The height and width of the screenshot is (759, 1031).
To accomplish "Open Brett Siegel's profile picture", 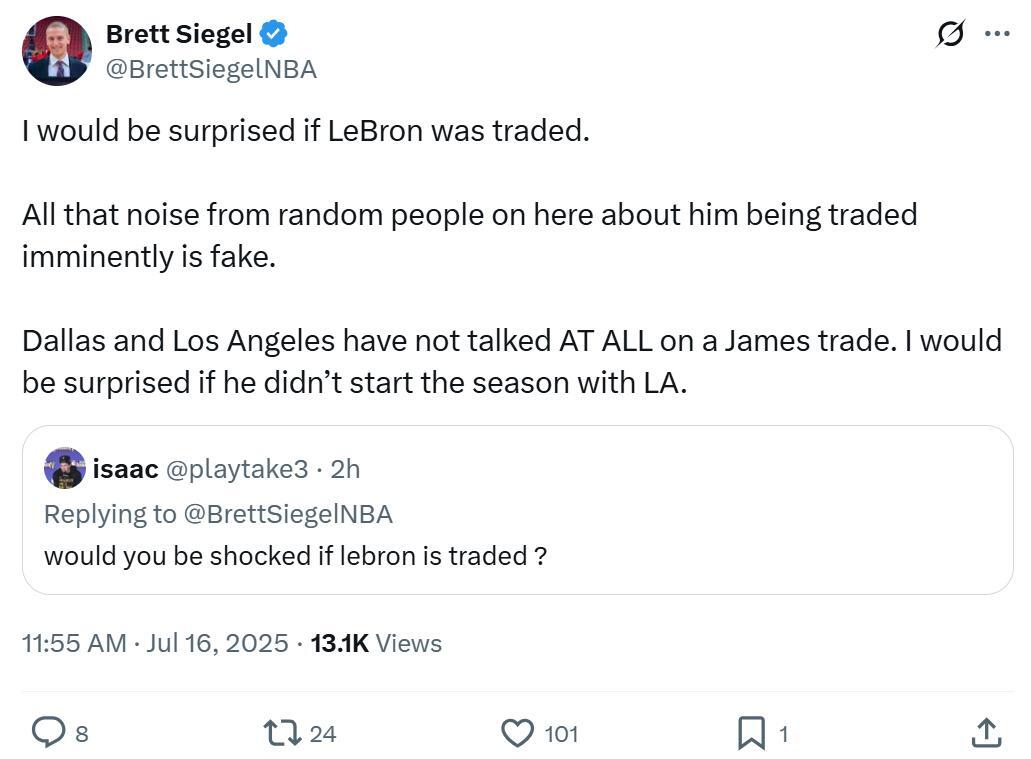I will point(57,51).
